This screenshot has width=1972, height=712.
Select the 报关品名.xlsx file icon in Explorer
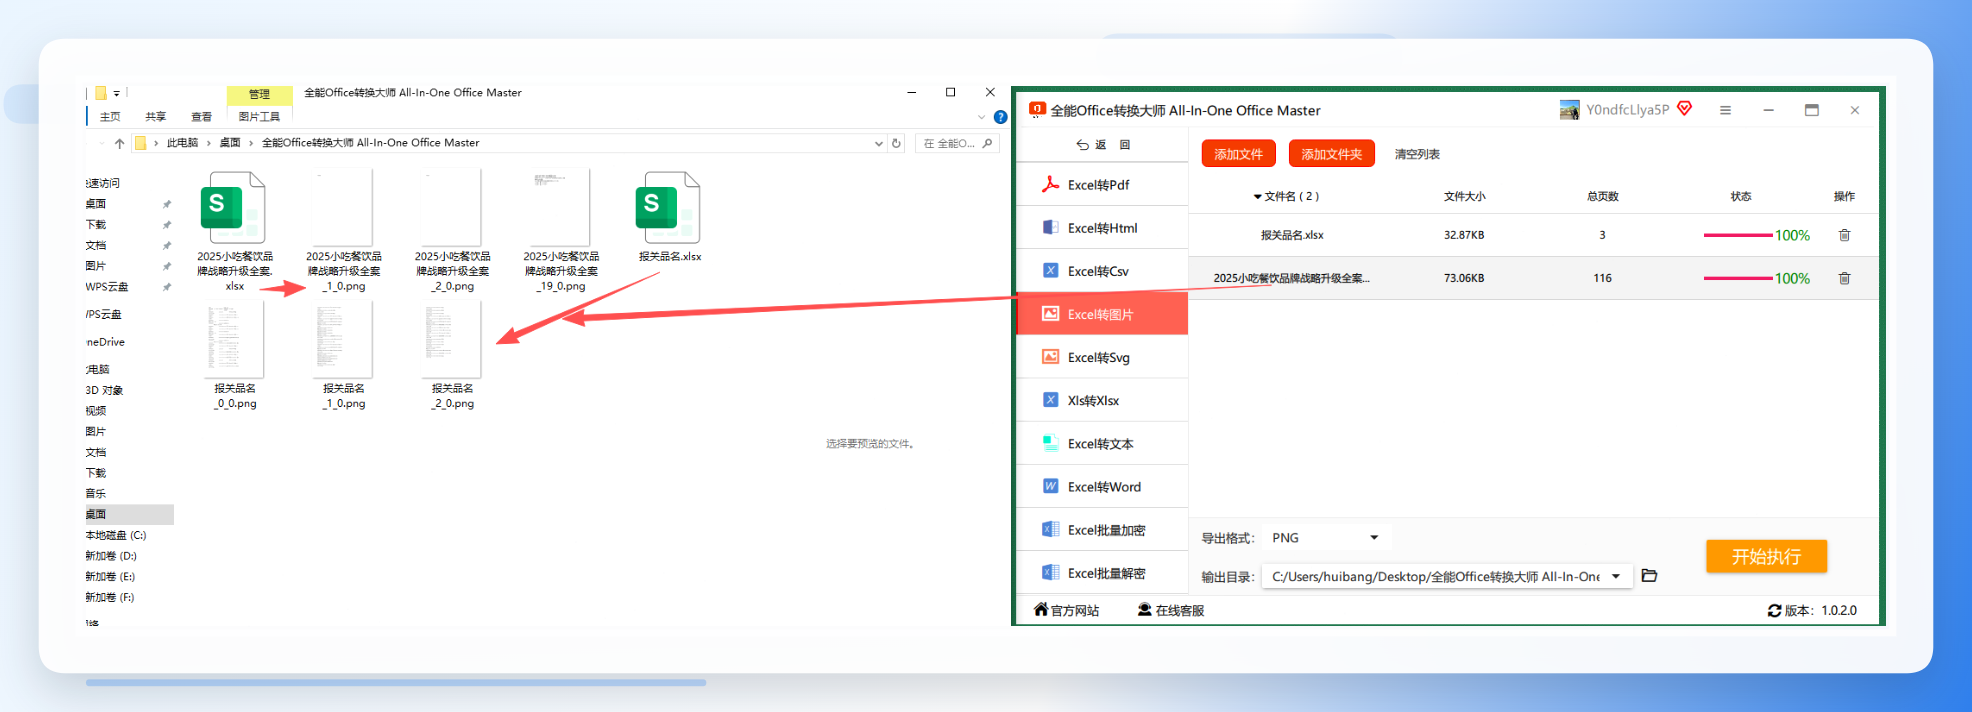(x=668, y=207)
